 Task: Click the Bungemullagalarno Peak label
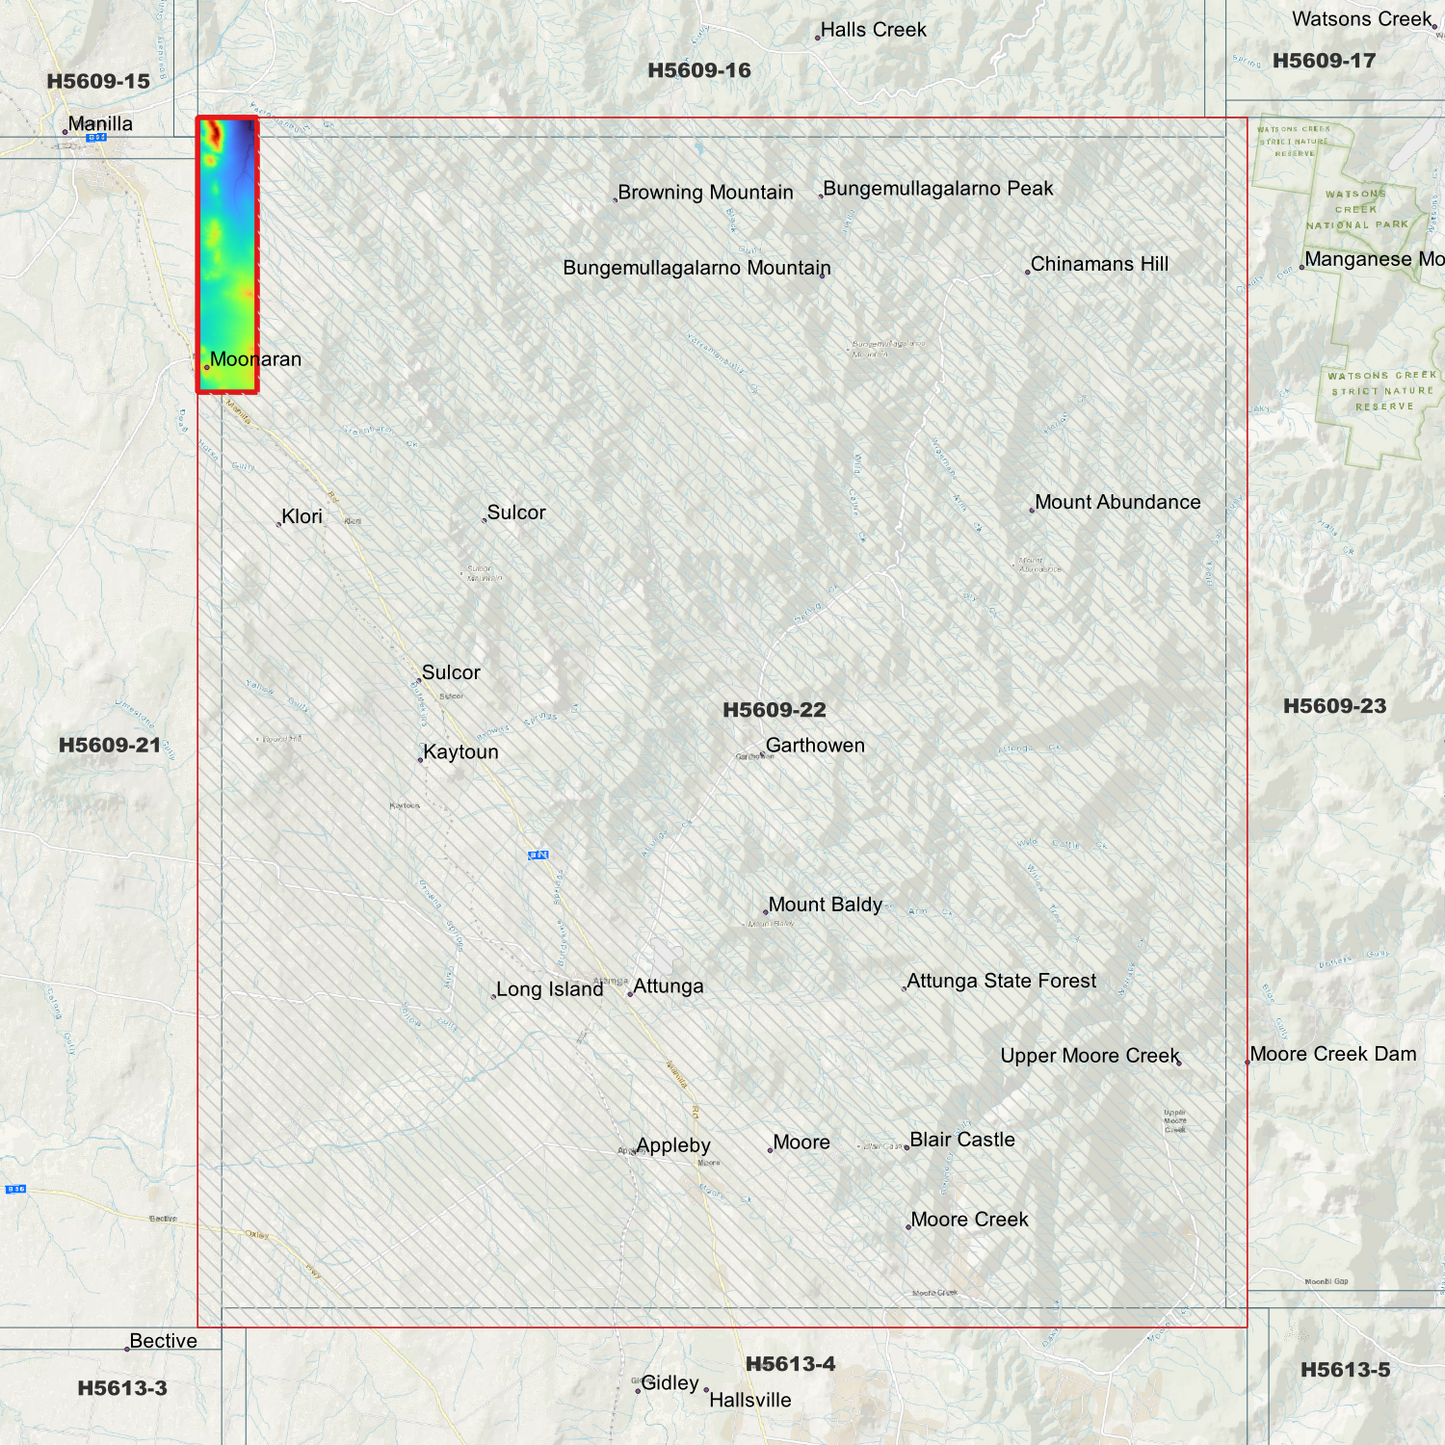[938, 189]
